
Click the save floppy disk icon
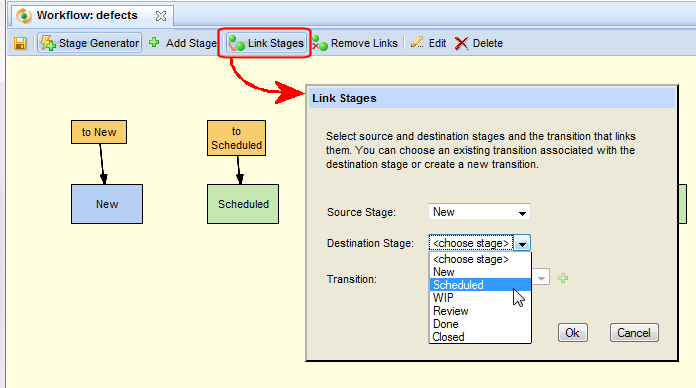click(x=20, y=43)
